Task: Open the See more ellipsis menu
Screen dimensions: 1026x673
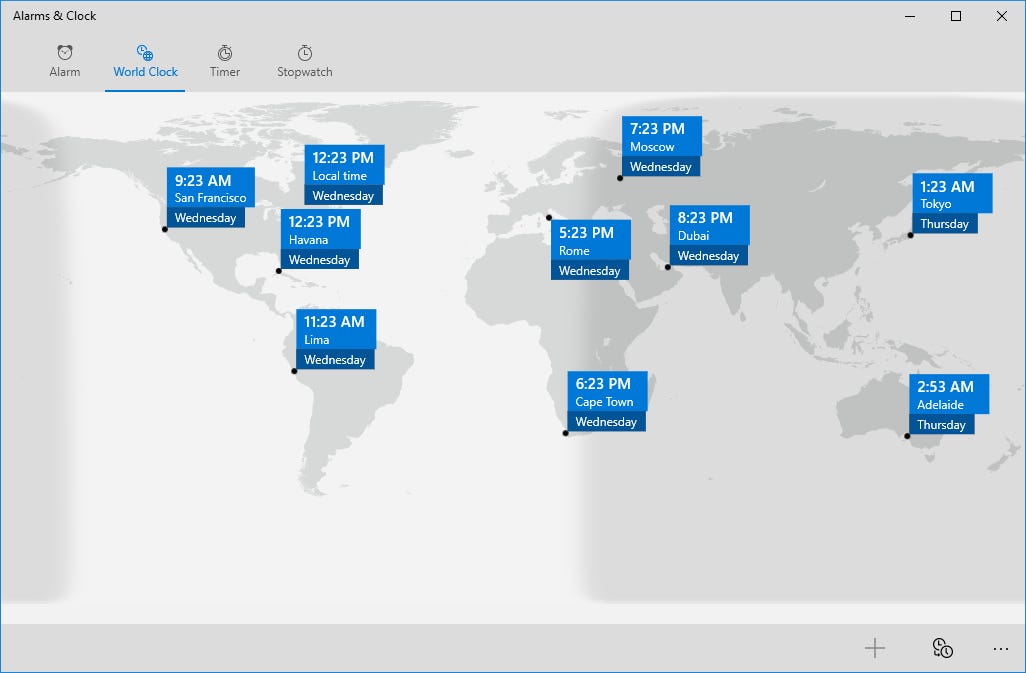Action: point(1002,648)
